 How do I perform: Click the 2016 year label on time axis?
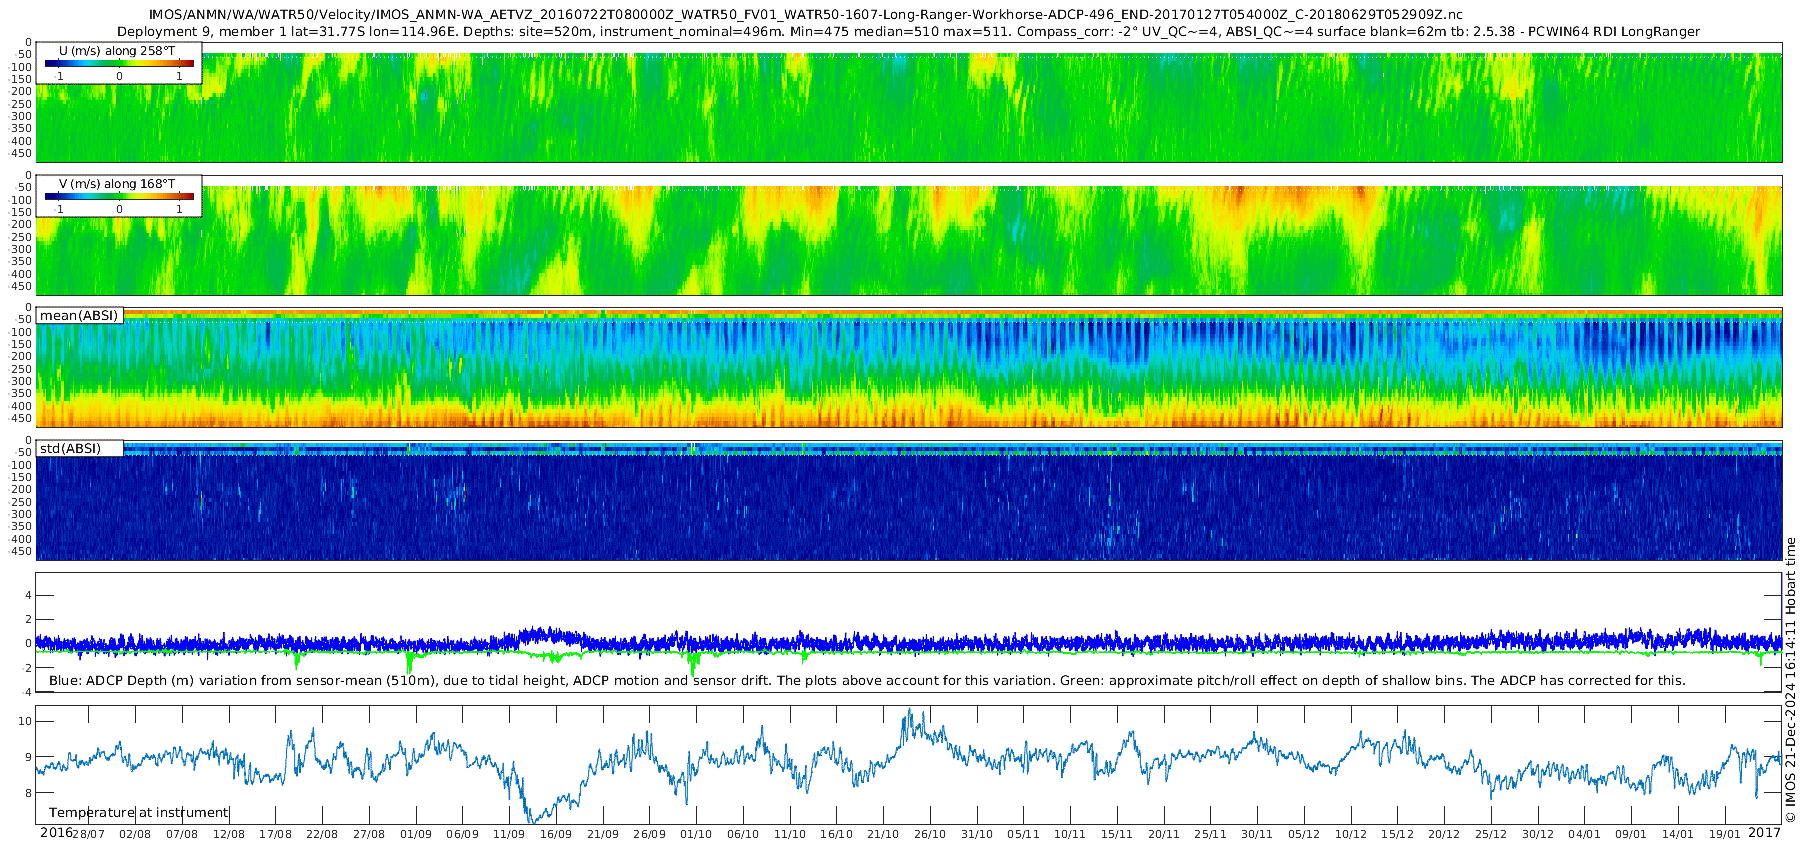click(56, 832)
